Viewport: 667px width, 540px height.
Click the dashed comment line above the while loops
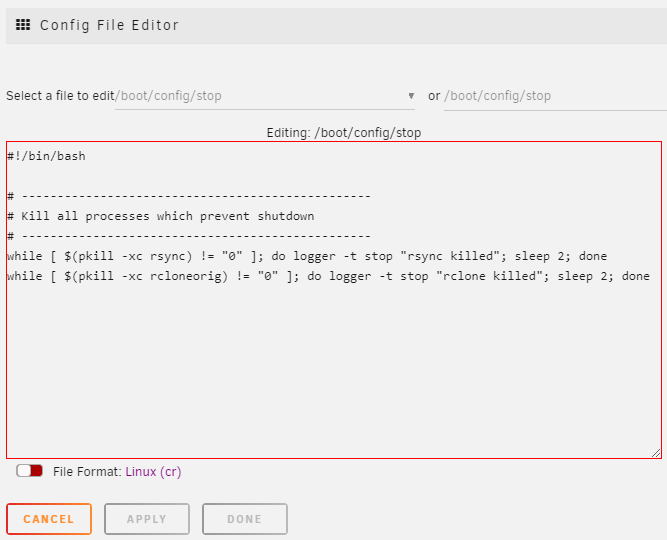[x=189, y=236]
